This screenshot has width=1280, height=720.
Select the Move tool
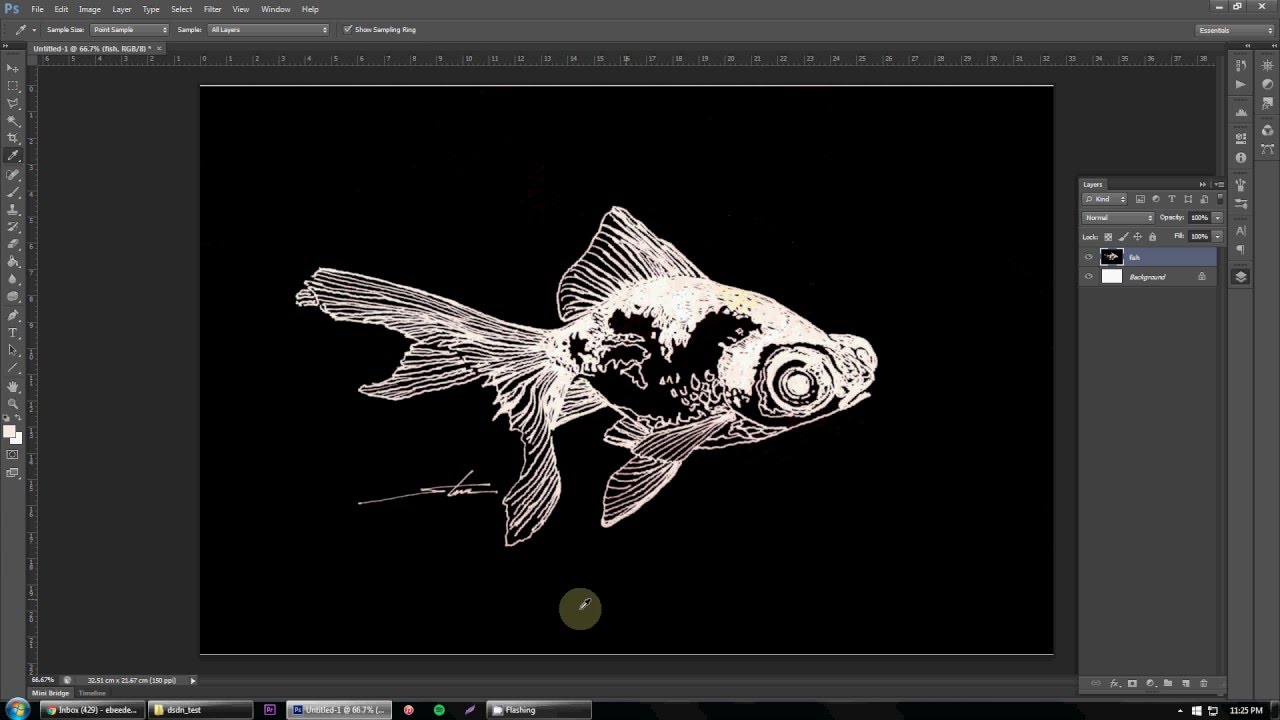click(13, 68)
